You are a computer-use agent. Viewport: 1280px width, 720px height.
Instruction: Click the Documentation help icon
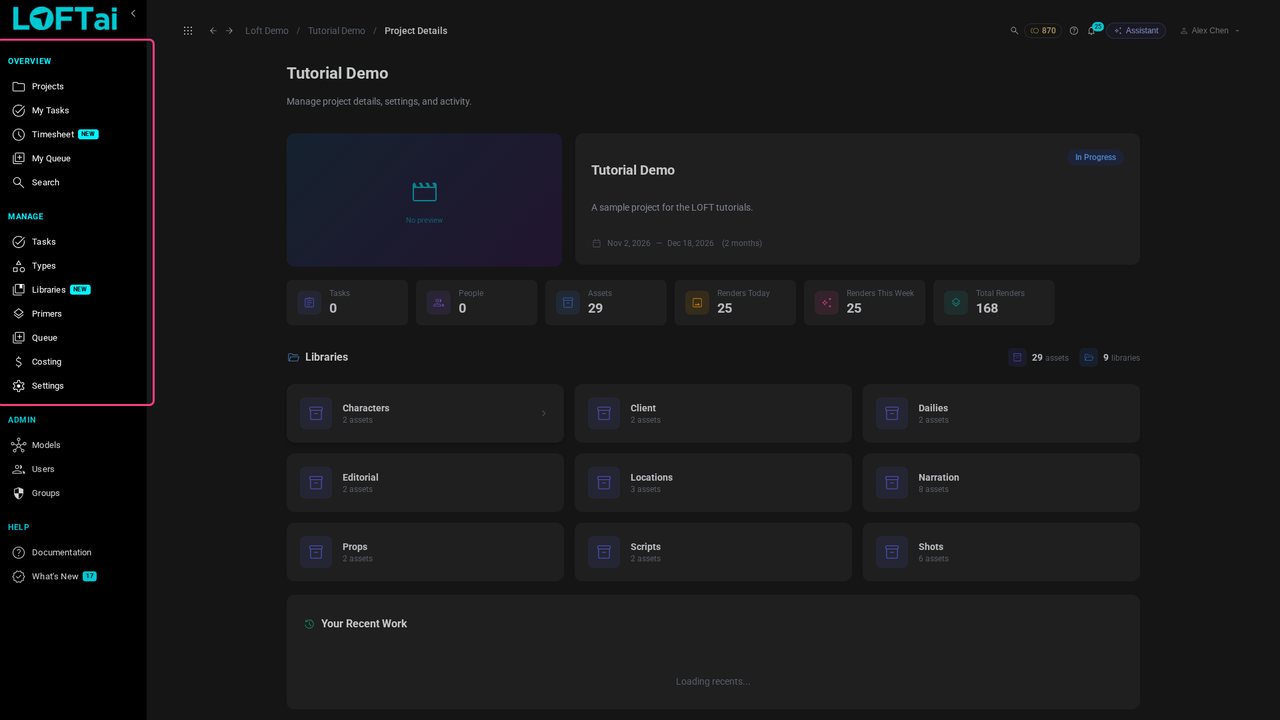click(x=18, y=553)
